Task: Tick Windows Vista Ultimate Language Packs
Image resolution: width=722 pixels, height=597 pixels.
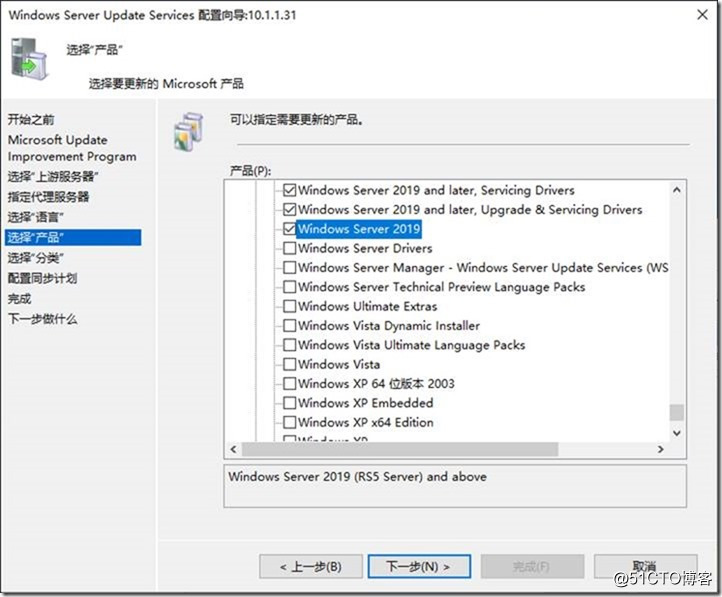Action: (289, 345)
